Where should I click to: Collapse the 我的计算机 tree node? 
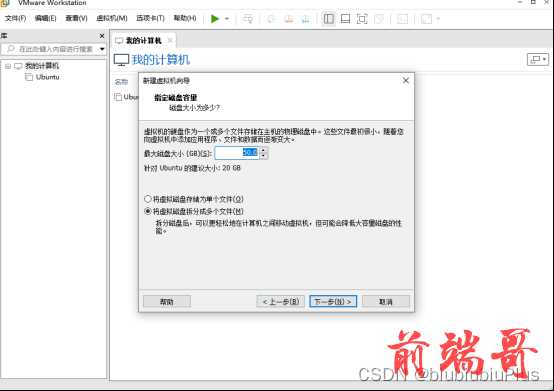[x=8, y=66]
